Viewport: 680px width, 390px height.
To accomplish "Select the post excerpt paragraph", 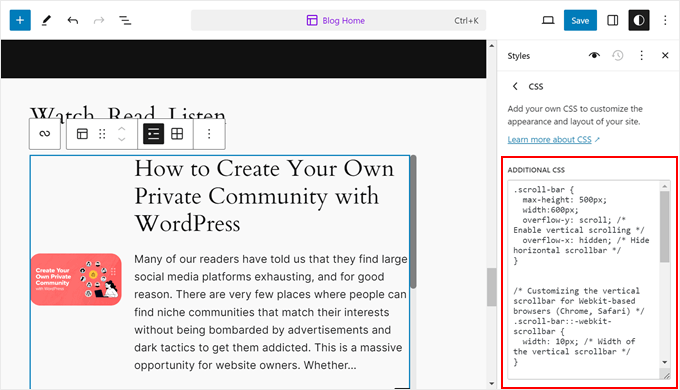I will tap(271, 312).
